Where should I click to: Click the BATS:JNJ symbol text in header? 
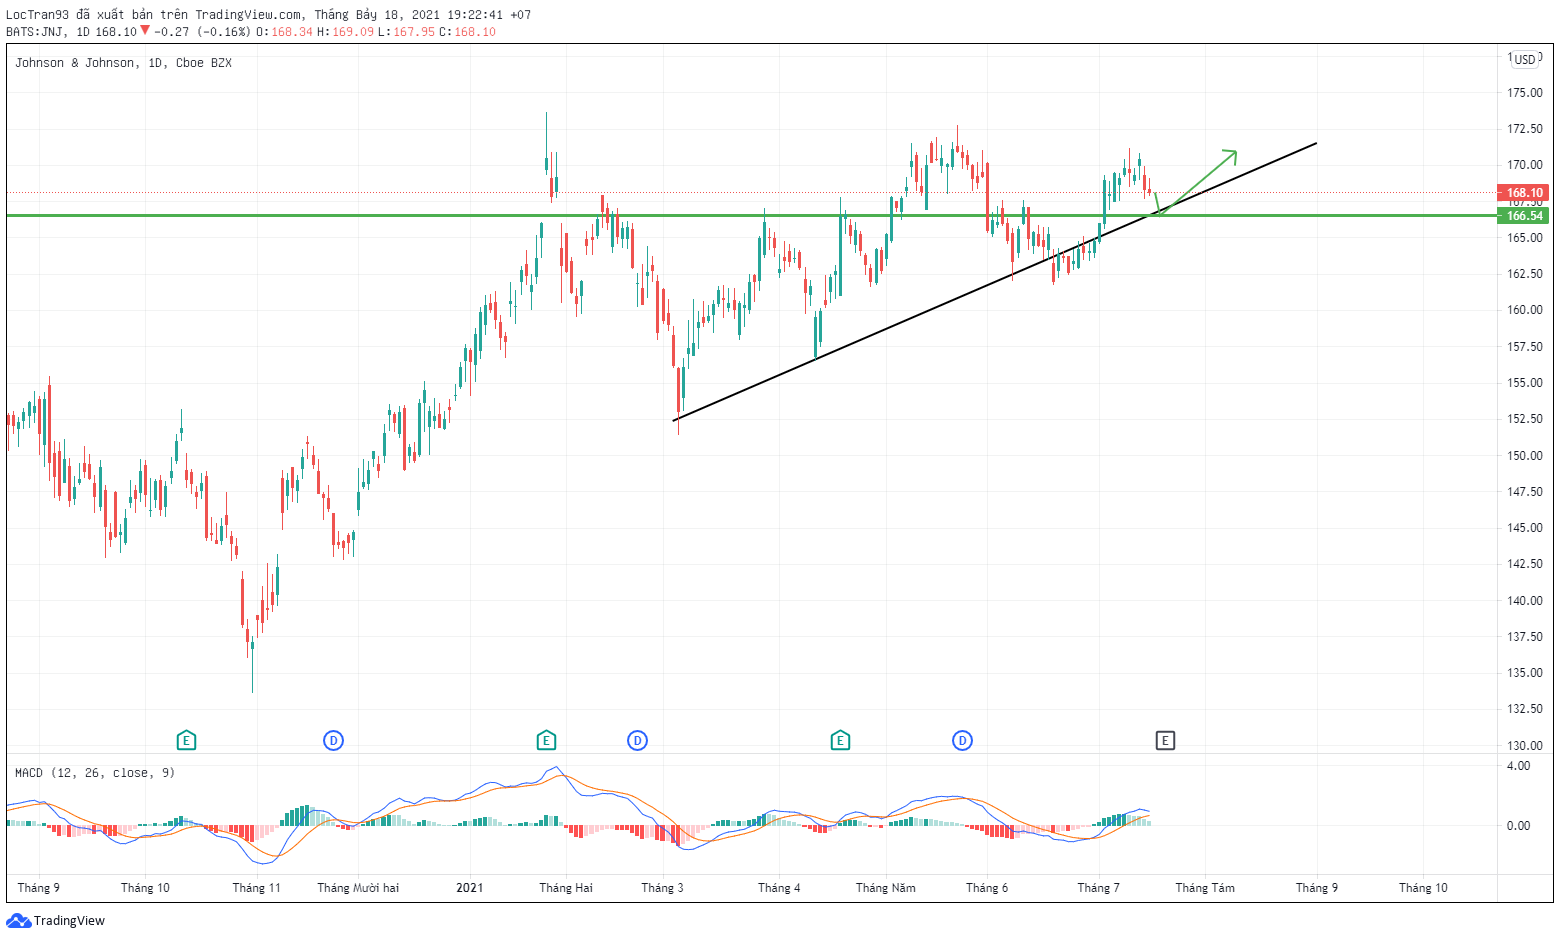pyautogui.click(x=36, y=32)
